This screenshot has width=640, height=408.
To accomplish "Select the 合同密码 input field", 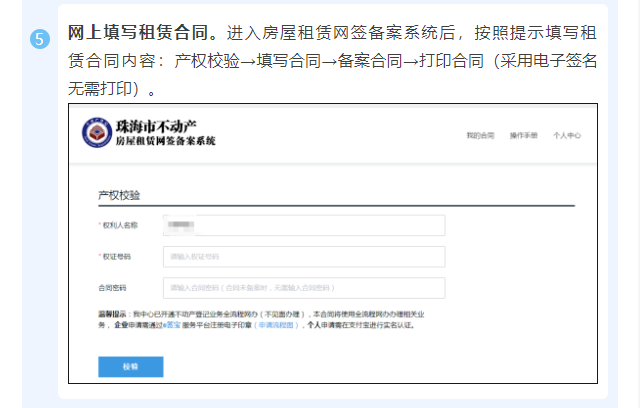I will point(303,288).
